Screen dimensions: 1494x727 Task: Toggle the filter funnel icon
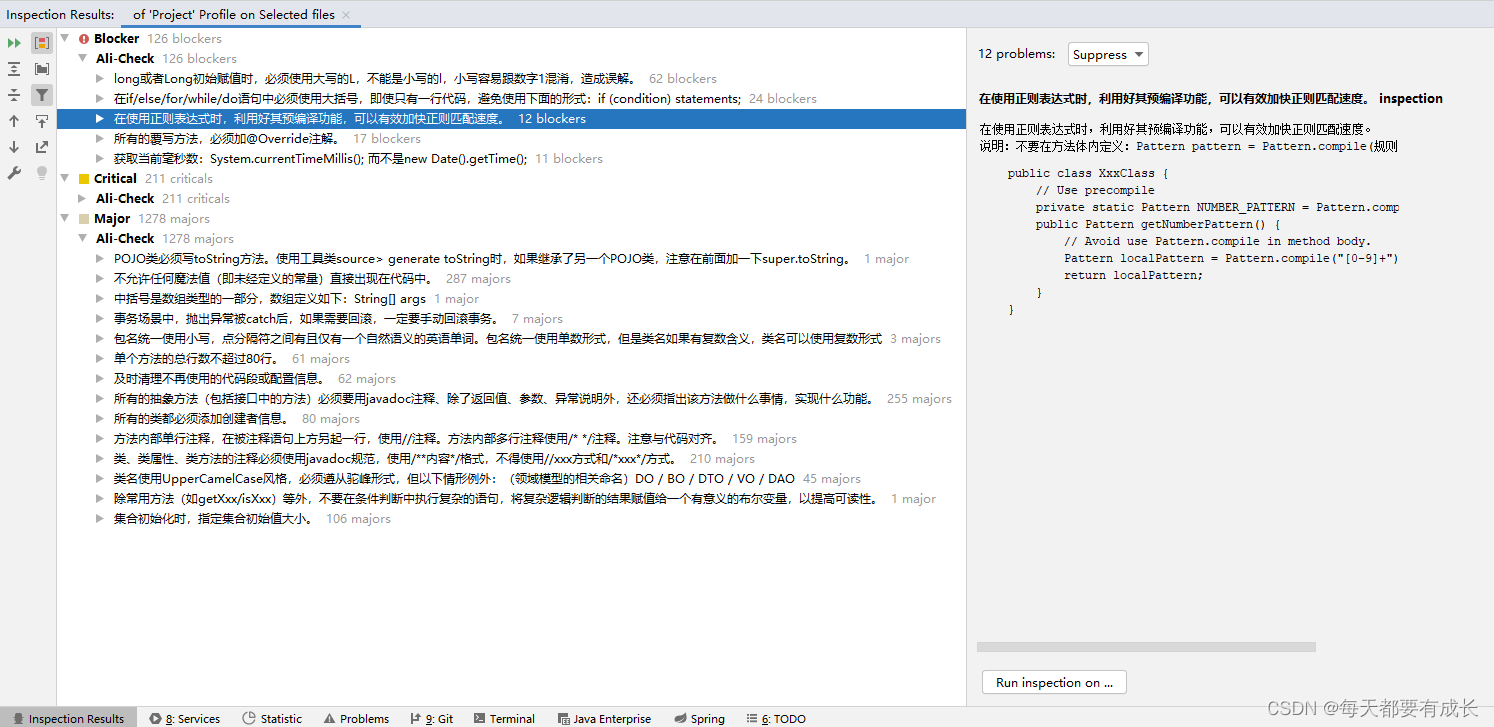tap(41, 95)
